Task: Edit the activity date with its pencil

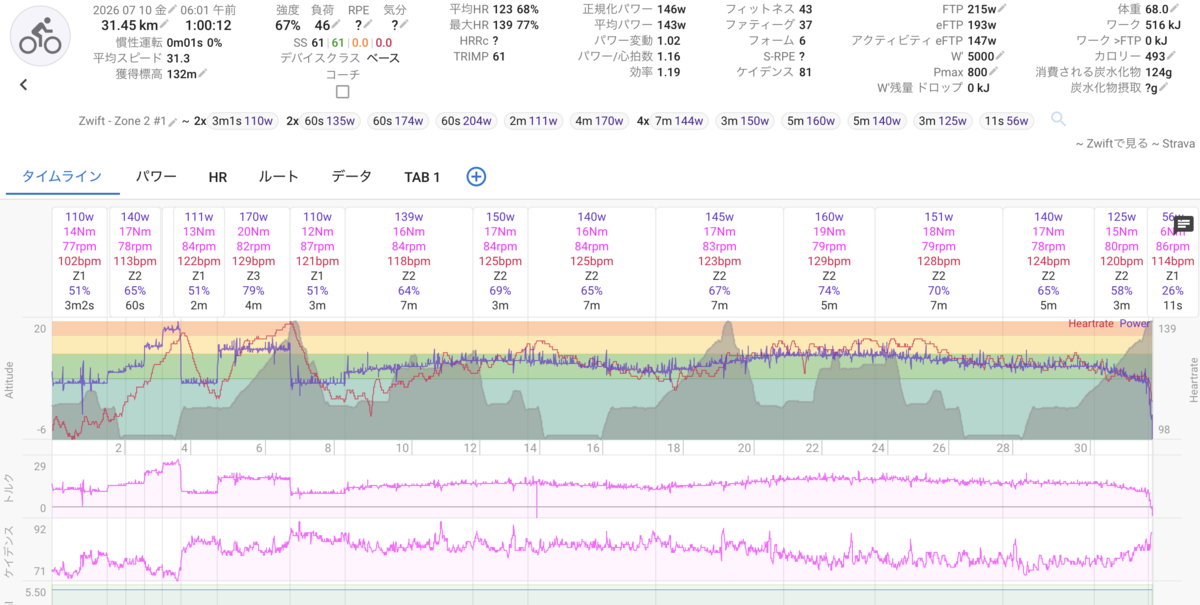Action: pos(171,9)
